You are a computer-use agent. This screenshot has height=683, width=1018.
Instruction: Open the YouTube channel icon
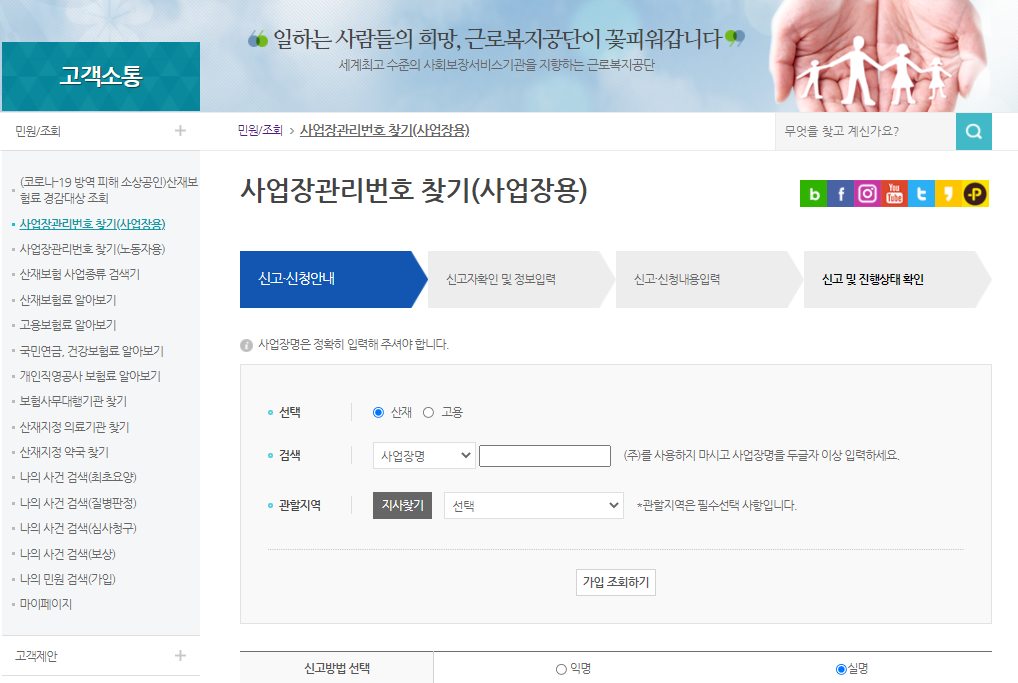coord(895,193)
